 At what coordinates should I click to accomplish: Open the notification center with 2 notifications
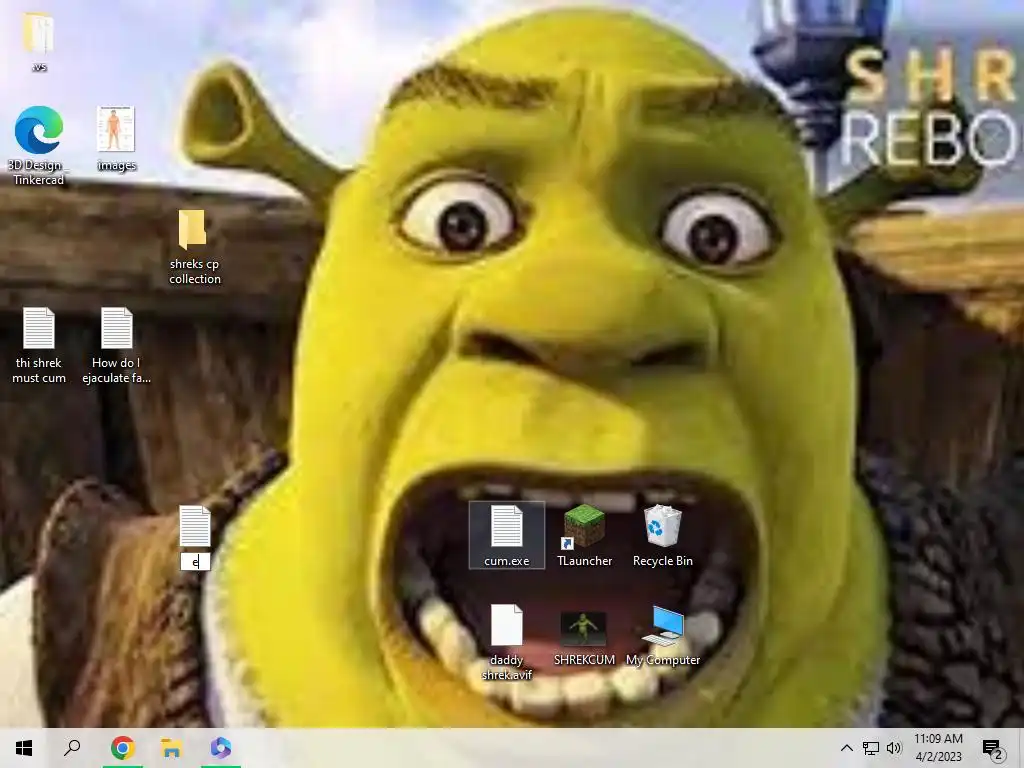point(993,748)
